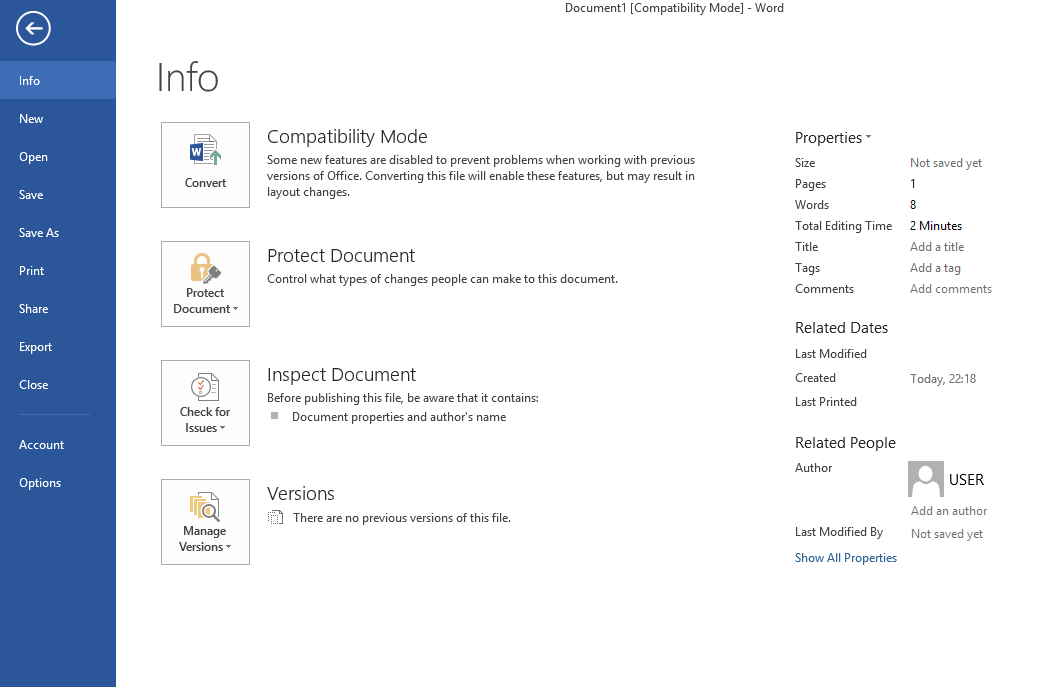The image size is (1059, 687).
Task: Click the Show All Properties link
Action: [x=846, y=558]
